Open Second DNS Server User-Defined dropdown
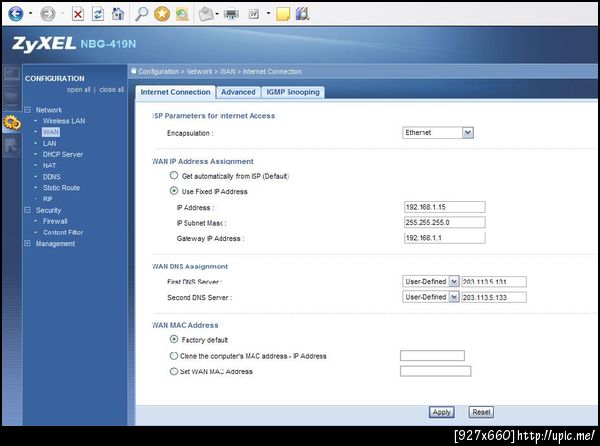The height and width of the screenshot is (446, 600). (x=430, y=297)
